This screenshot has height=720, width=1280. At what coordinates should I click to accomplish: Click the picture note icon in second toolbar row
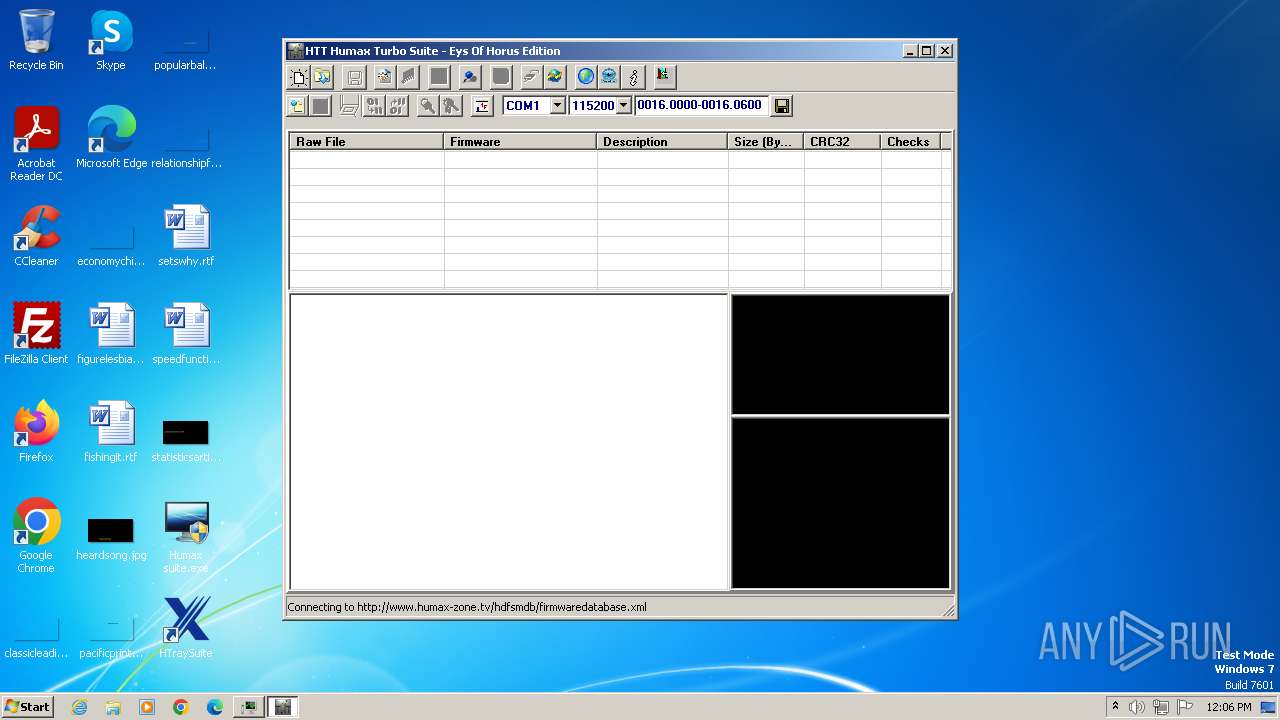click(x=298, y=106)
